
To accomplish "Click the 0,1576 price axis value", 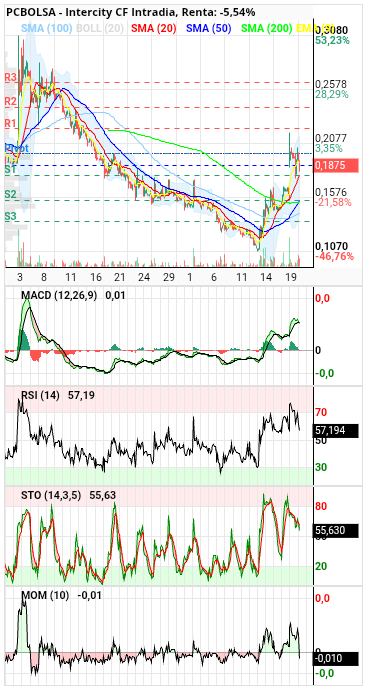I will point(332,192).
